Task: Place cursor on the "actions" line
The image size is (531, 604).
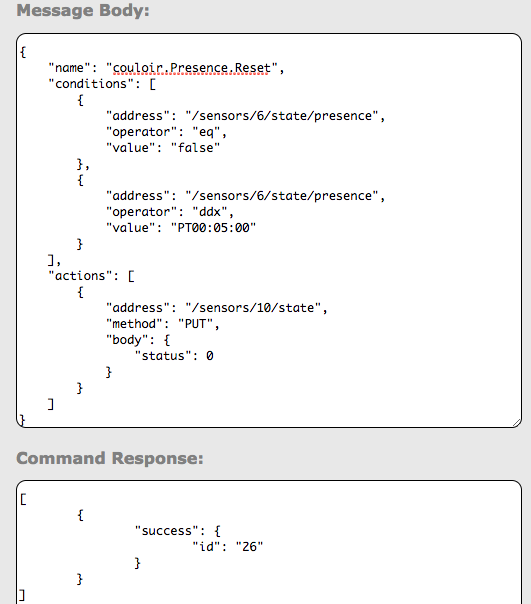Action: (91, 276)
